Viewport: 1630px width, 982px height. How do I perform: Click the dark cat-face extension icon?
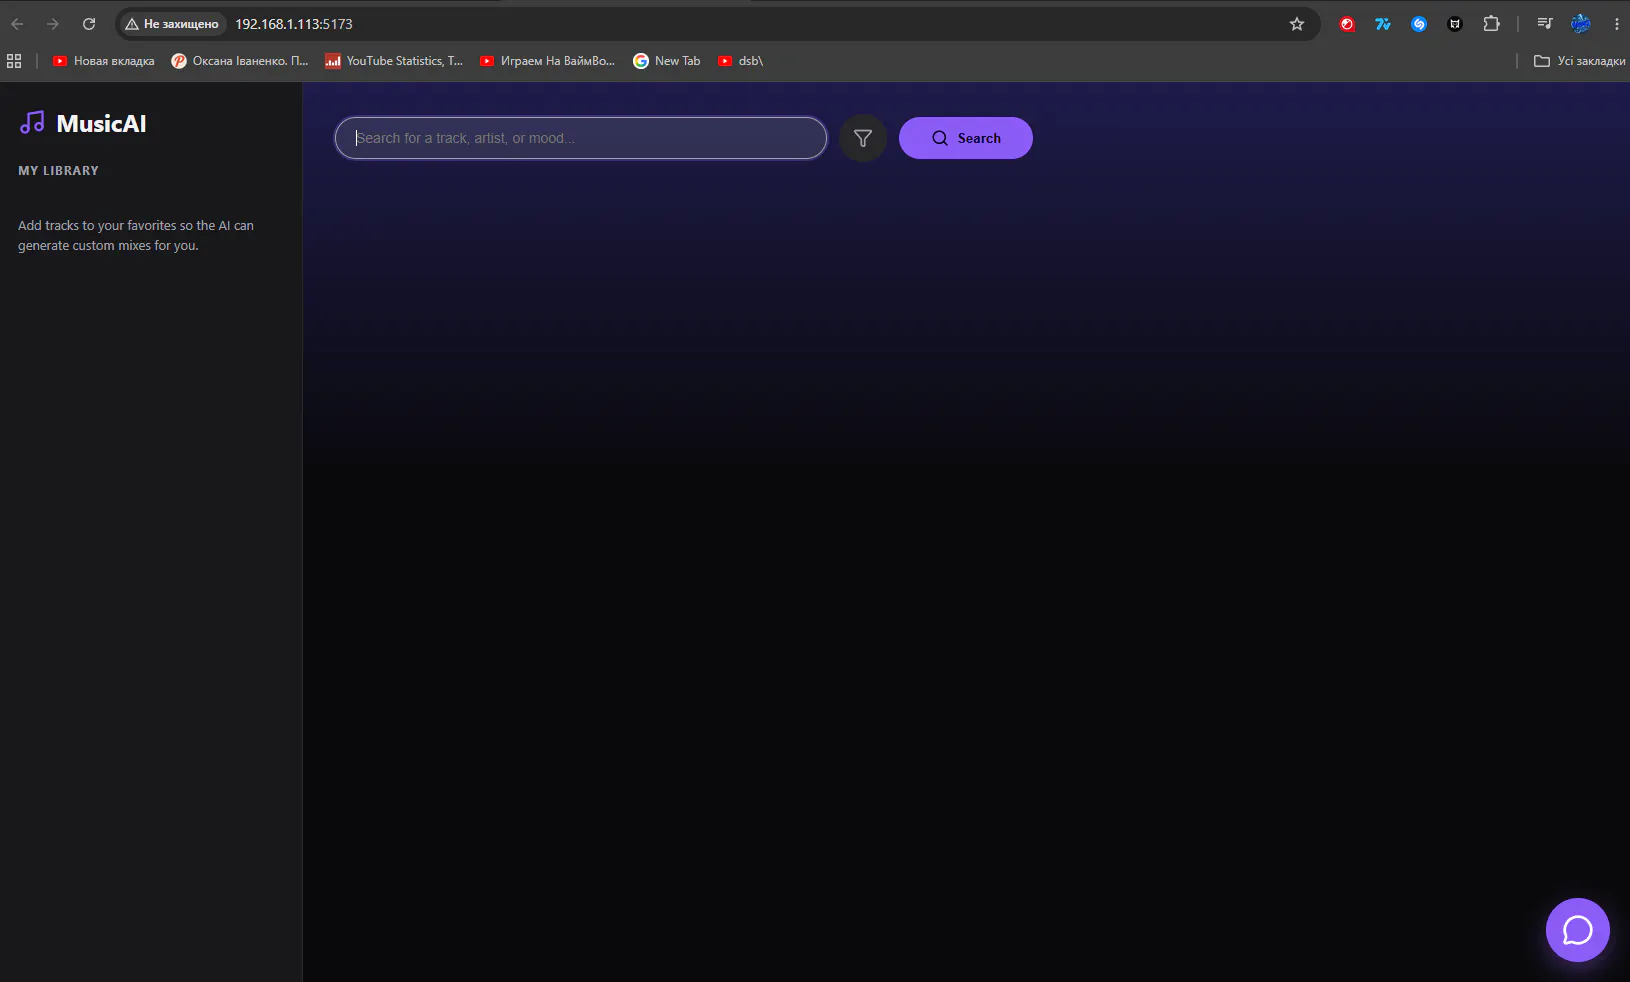point(1455,24)
